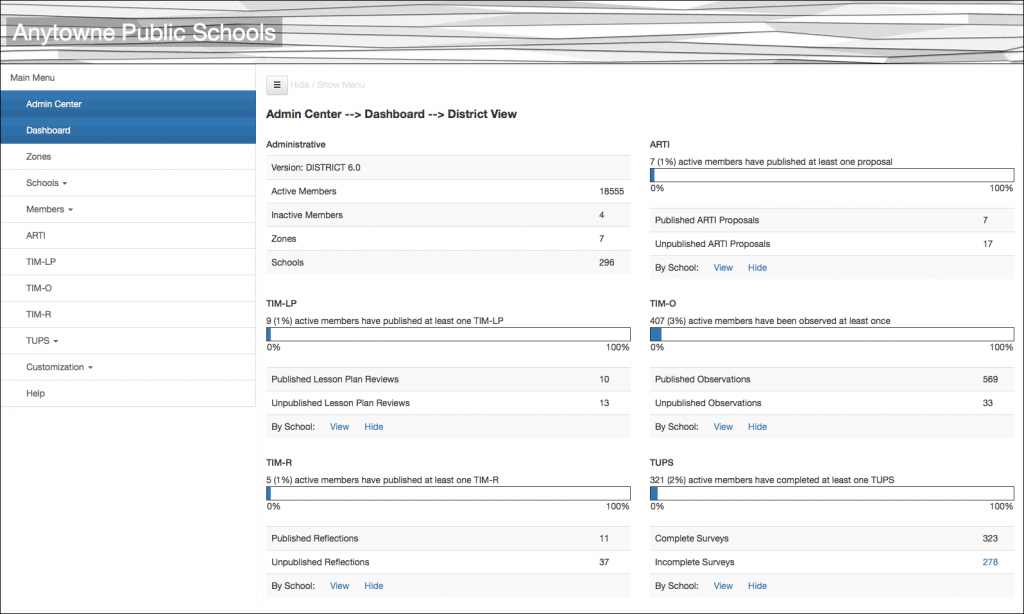Image resolution: width=1024 pixels, height=614 pixels.
Task: Open Help from the main menu
Action: point(36,393)
